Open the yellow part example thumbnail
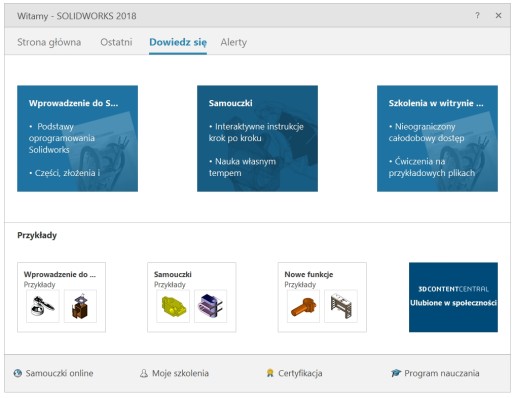Viewport: 512px width, 398px height. 173,306
